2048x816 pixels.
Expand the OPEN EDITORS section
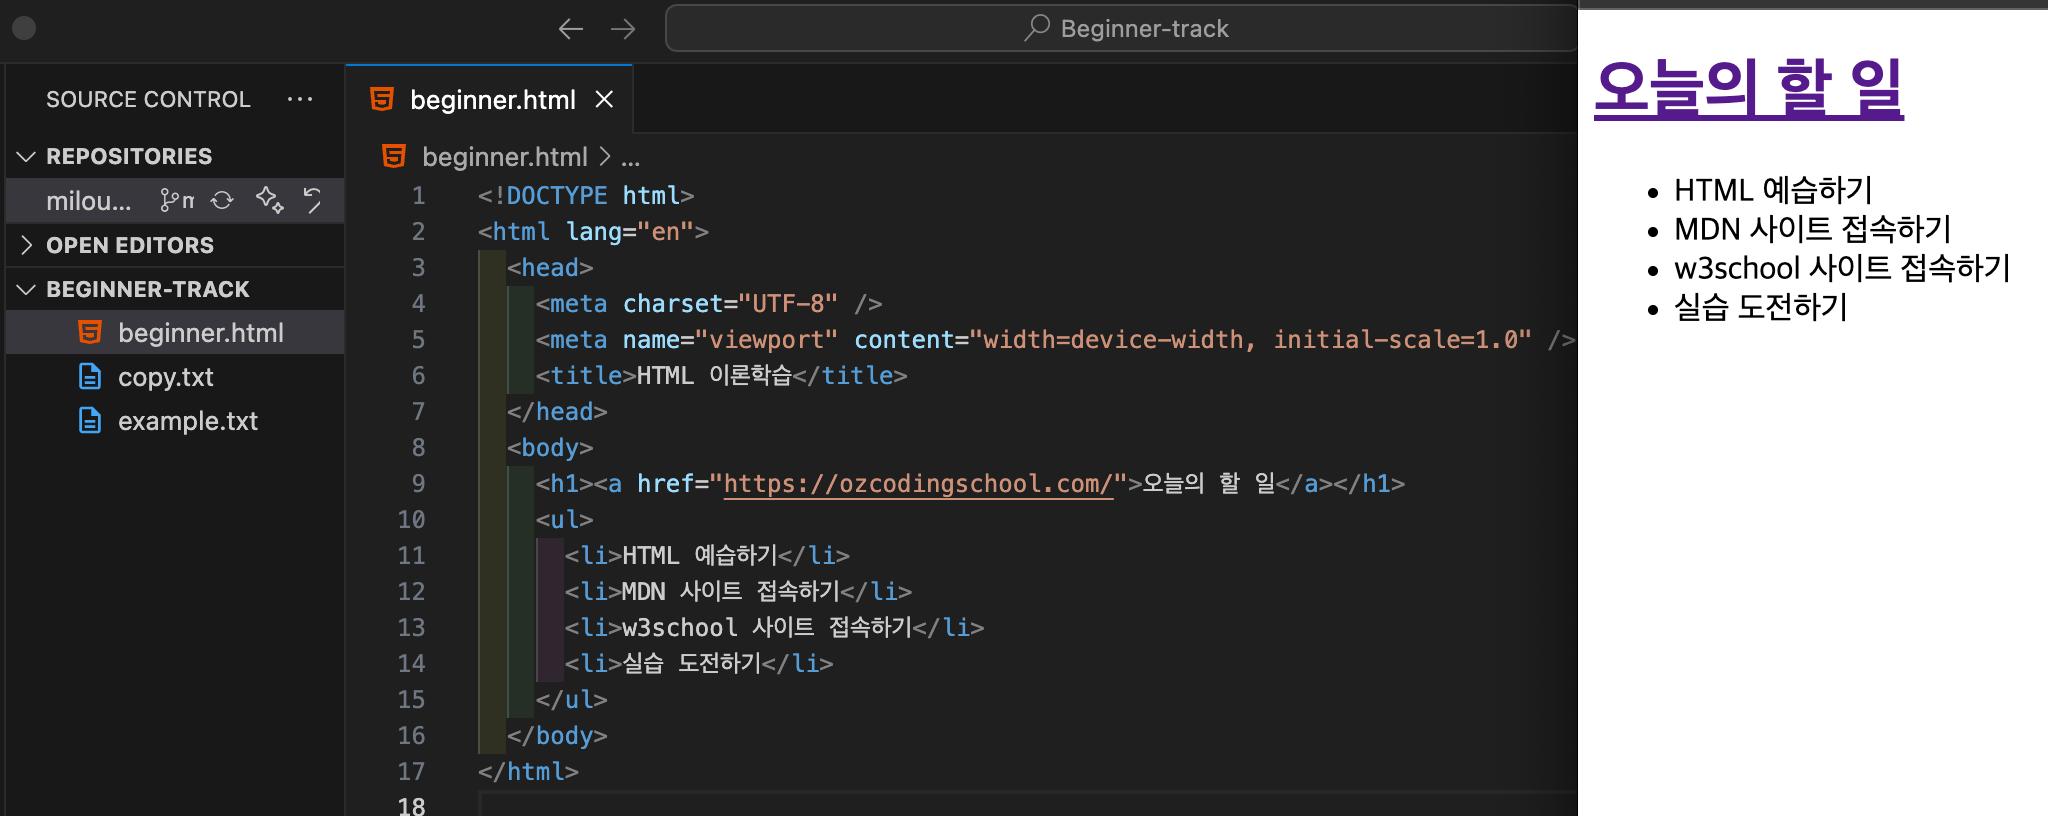[27, 245]
